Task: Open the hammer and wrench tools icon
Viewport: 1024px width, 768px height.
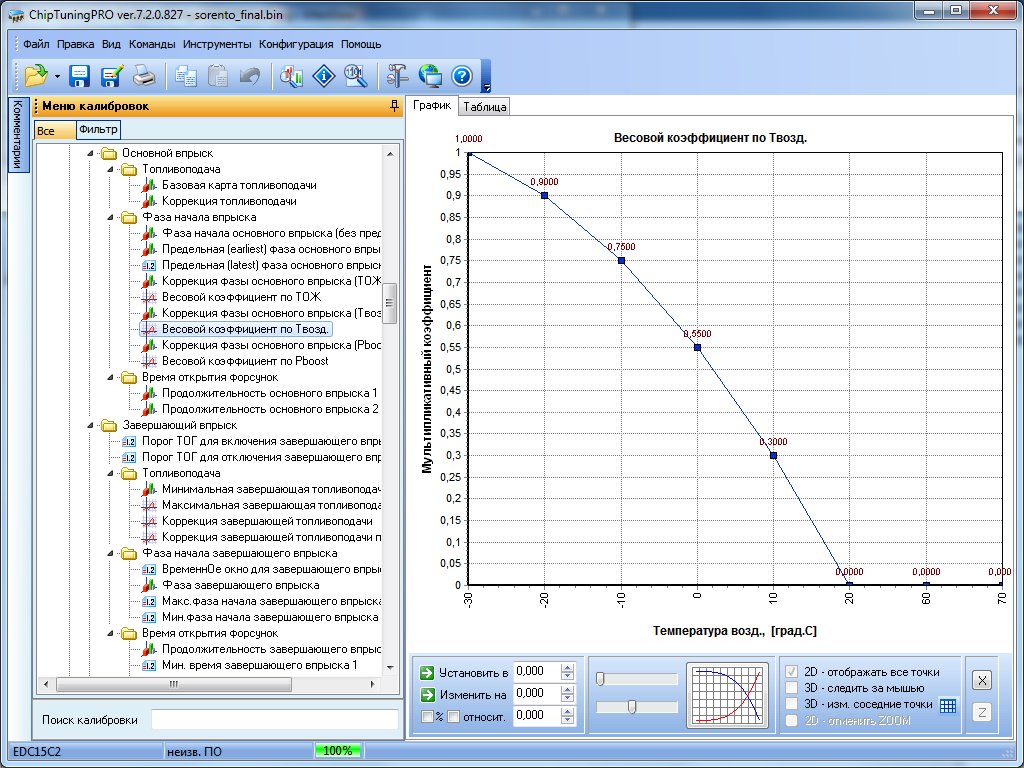Action: 397,75
